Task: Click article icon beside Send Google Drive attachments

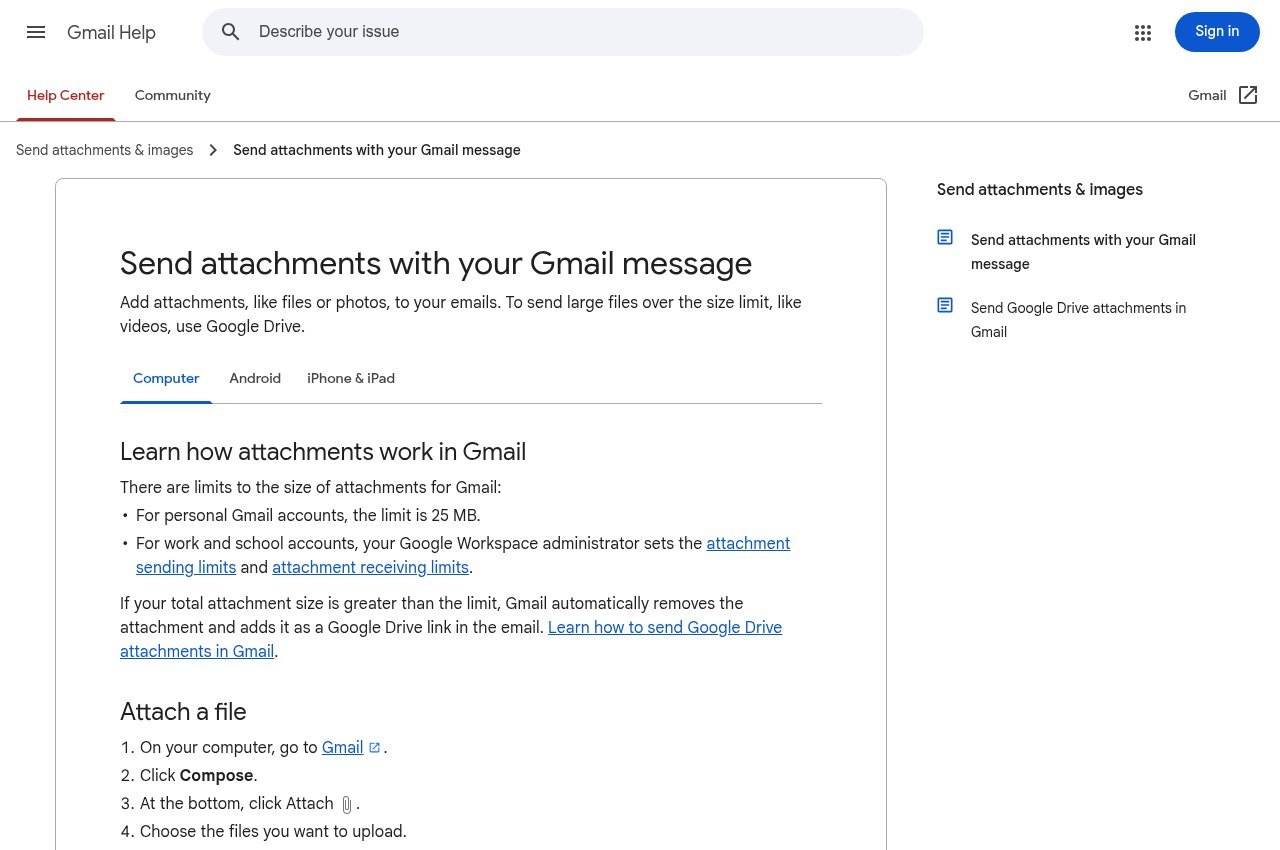Action: click(945, 305)
